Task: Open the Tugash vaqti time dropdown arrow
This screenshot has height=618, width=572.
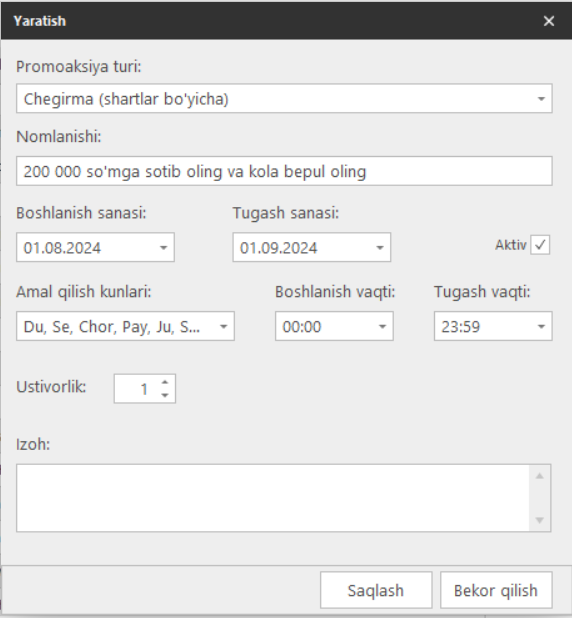Action: (x=541, y=326)
